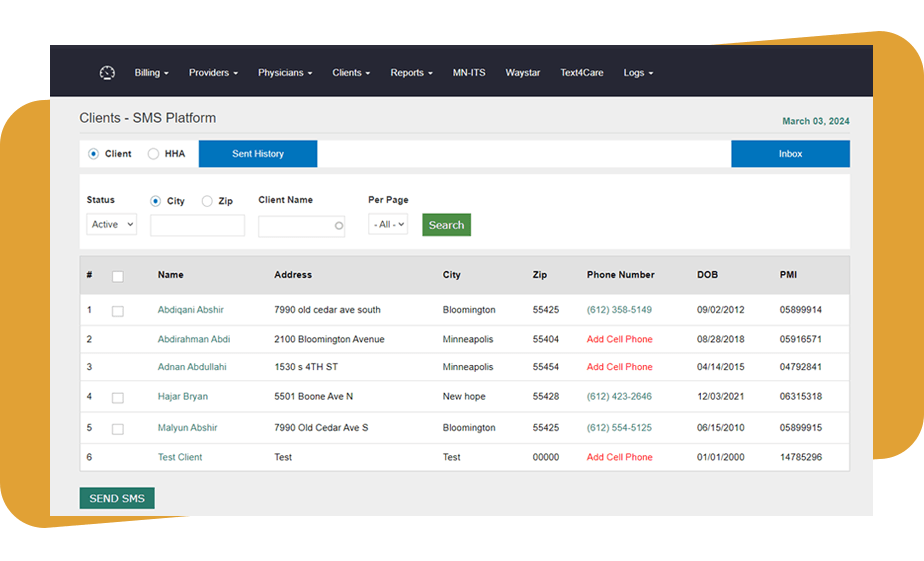The image size is (924, 561).
Task: Expand the Providers menu
Action: coord(213,73)
